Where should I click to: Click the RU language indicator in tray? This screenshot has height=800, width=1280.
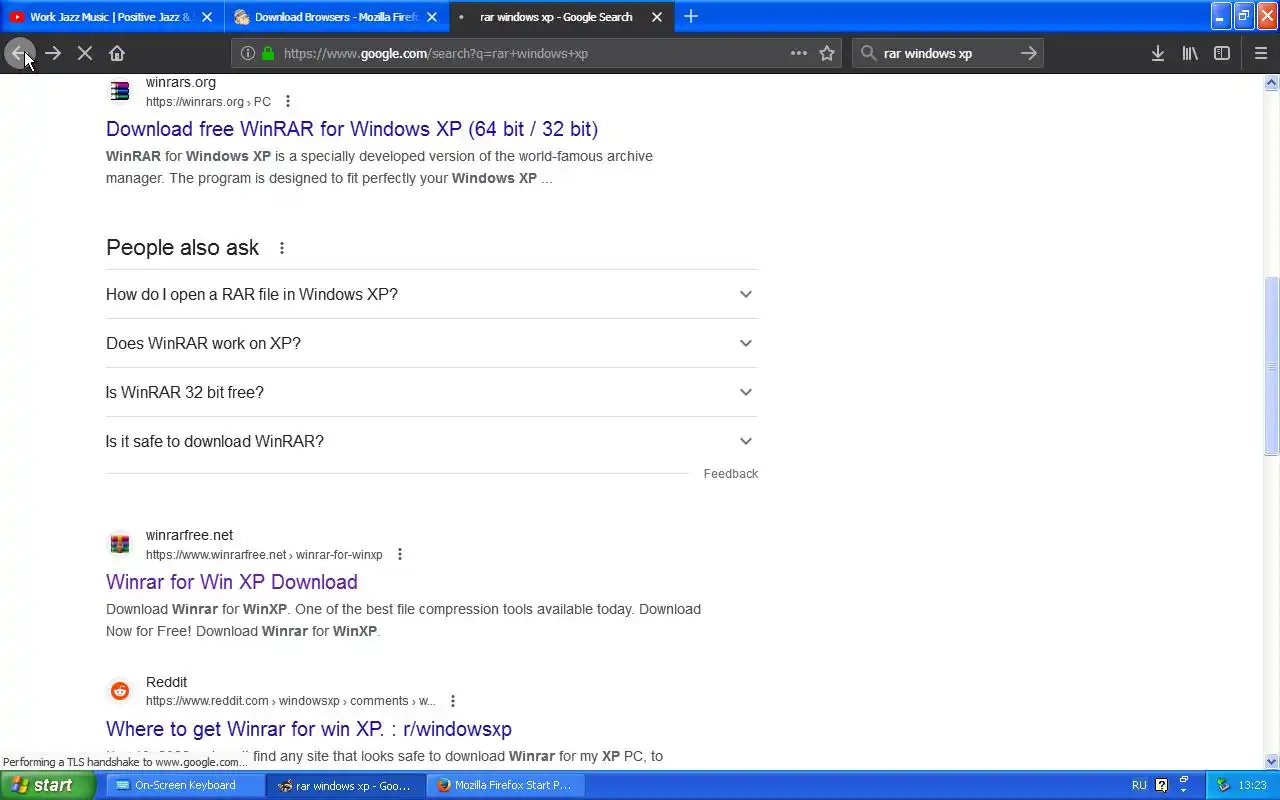coord(1139,785)
